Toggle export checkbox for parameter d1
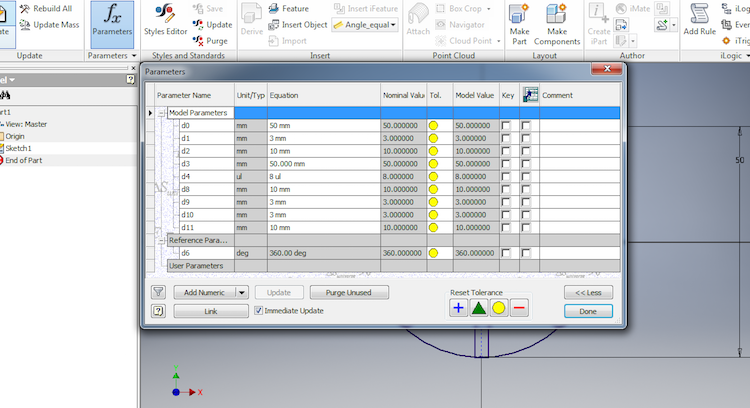Image resolution: width=750 pixels, height=408 pixels. click(526, 138)
